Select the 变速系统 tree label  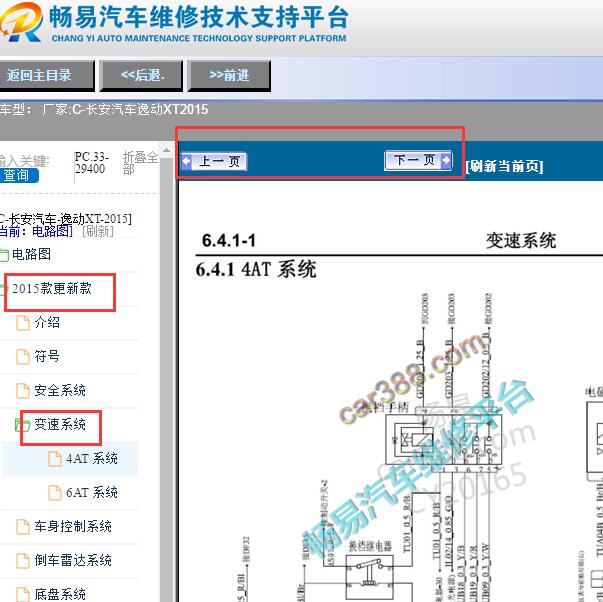tap(60, 424)
